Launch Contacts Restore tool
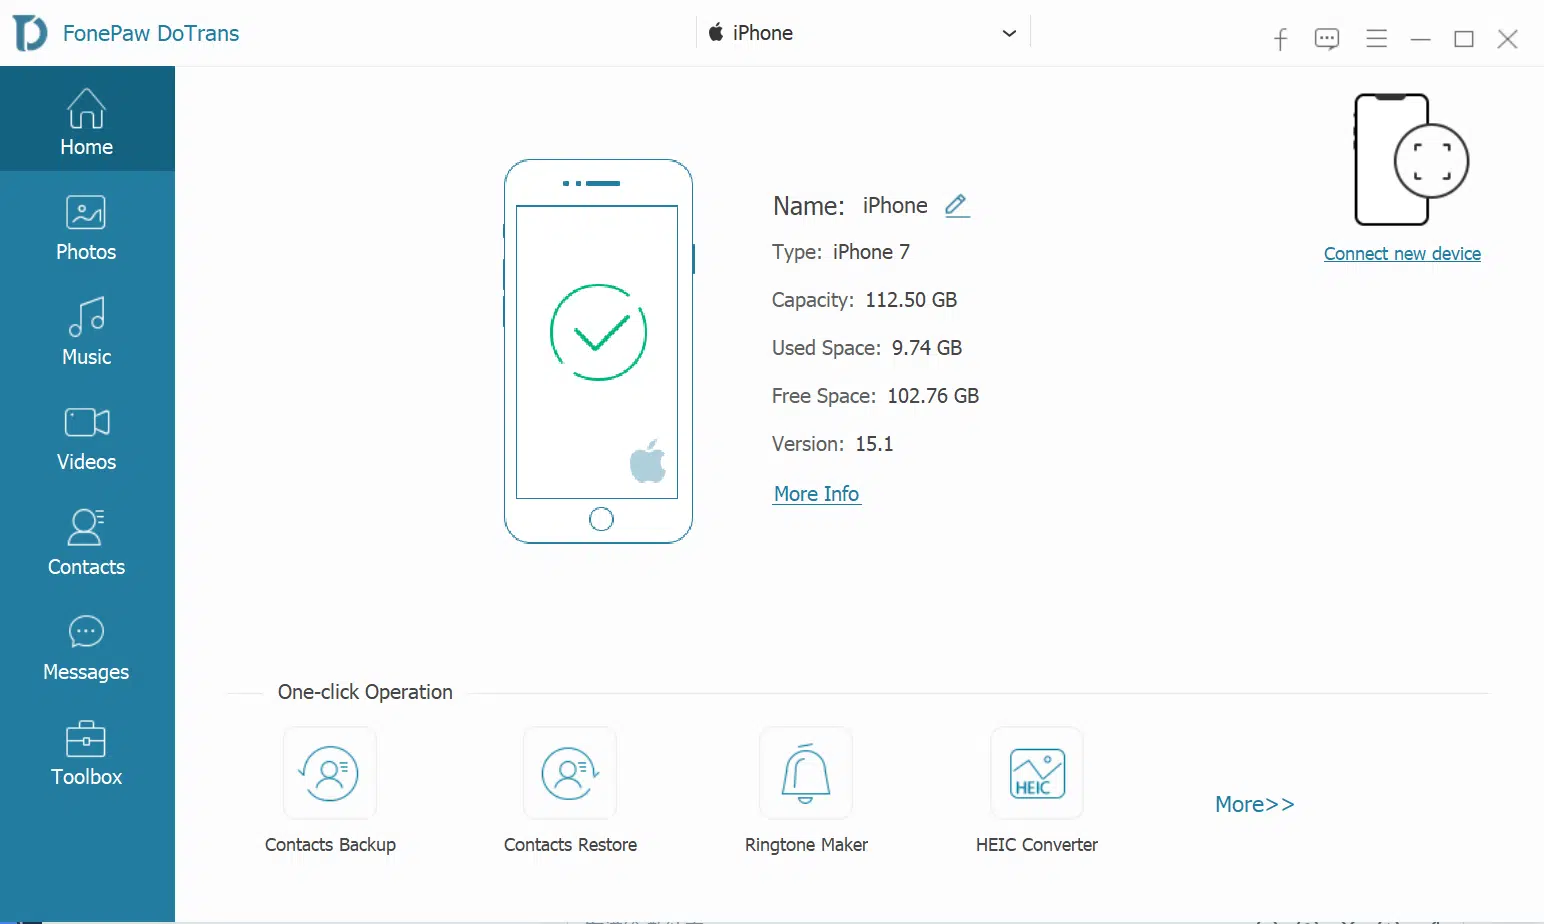 pyautogui.click(x=570, y=790)
